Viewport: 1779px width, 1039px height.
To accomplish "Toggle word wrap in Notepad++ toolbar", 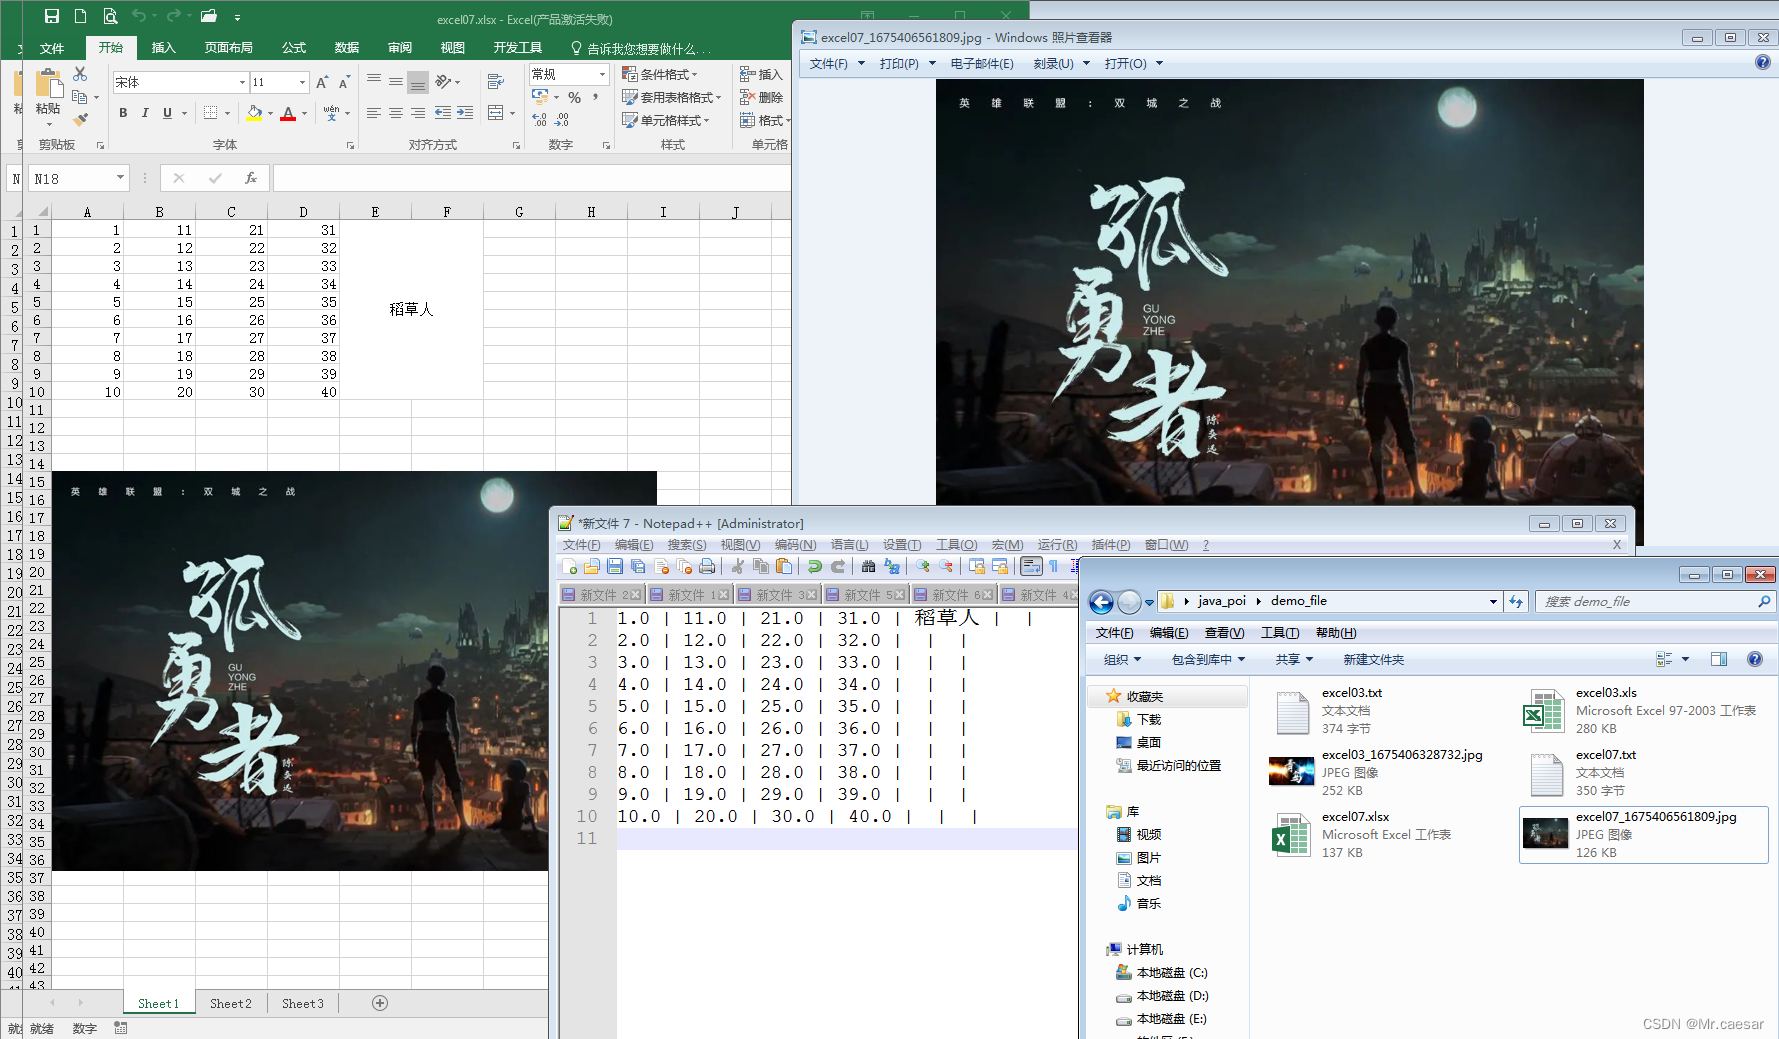I will click(1031, 567).
